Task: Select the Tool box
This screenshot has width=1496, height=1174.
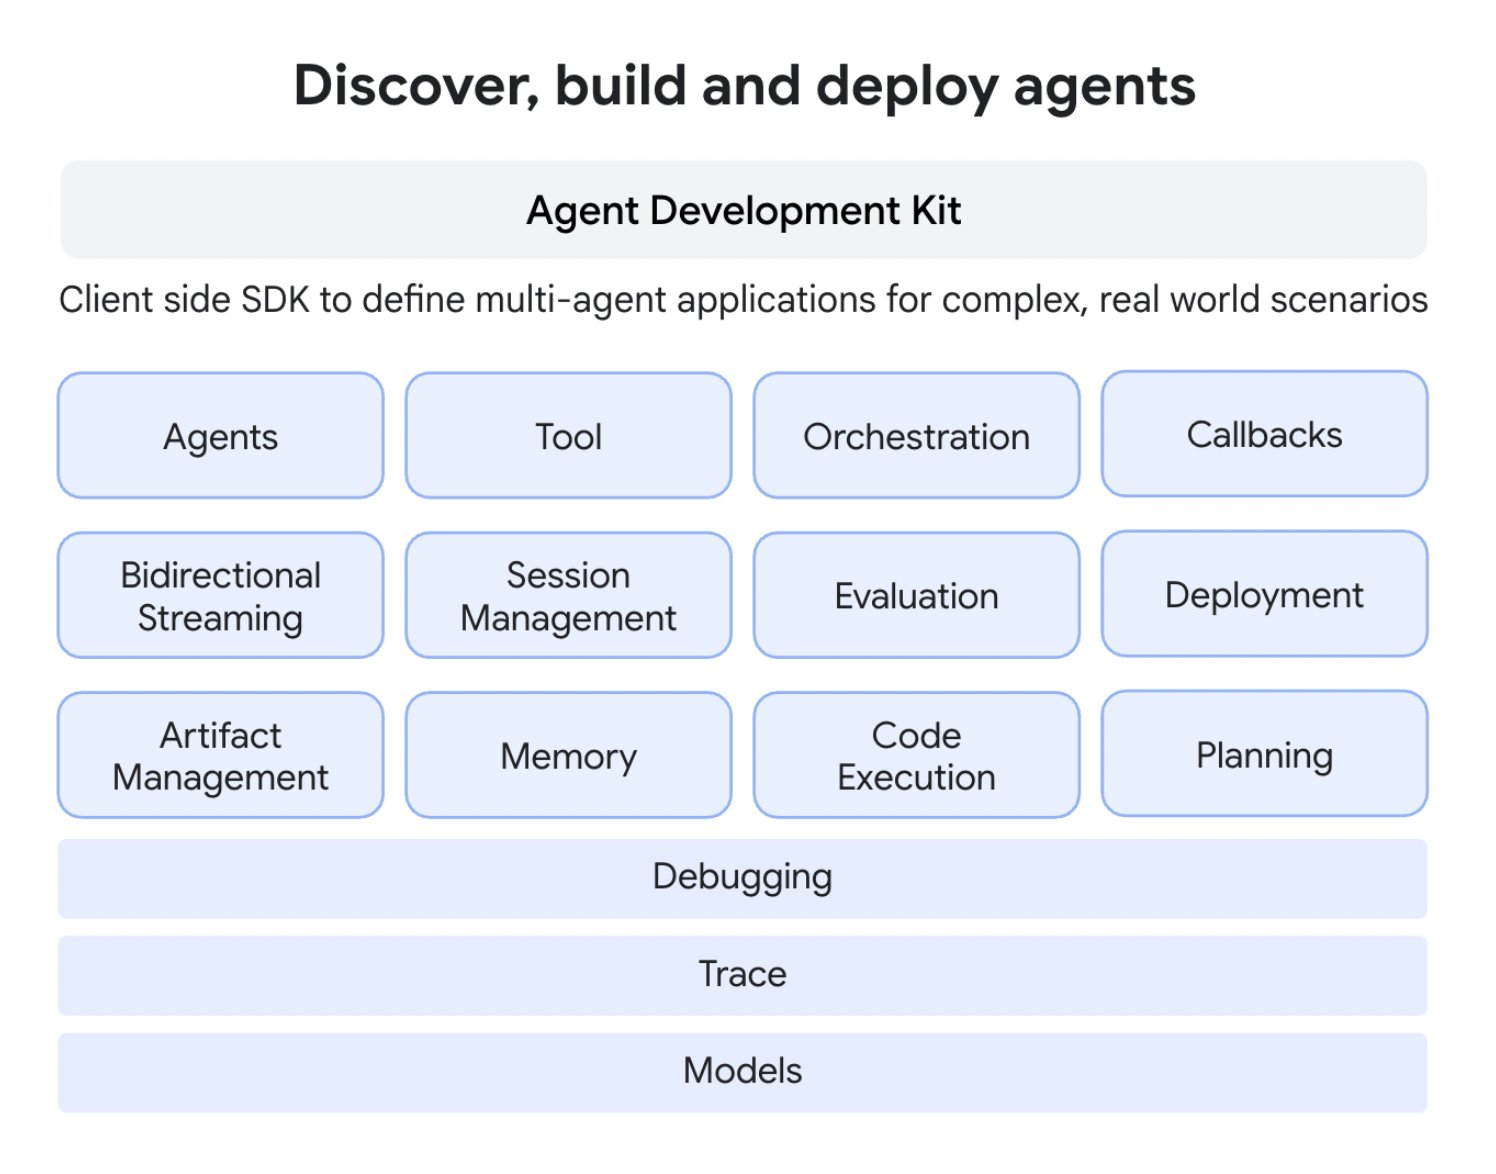Action: [x=568, y=436]
